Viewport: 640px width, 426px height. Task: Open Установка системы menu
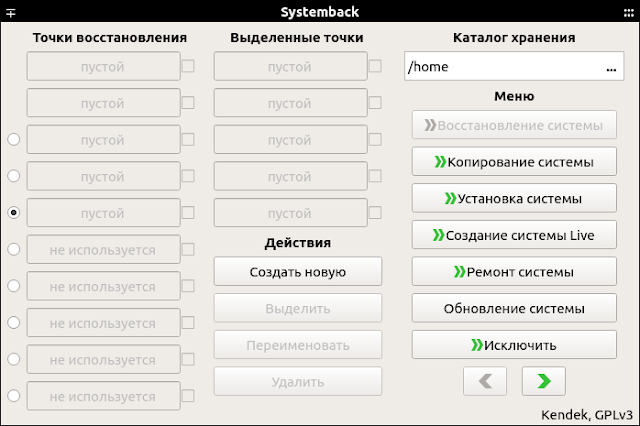[514, 199]
